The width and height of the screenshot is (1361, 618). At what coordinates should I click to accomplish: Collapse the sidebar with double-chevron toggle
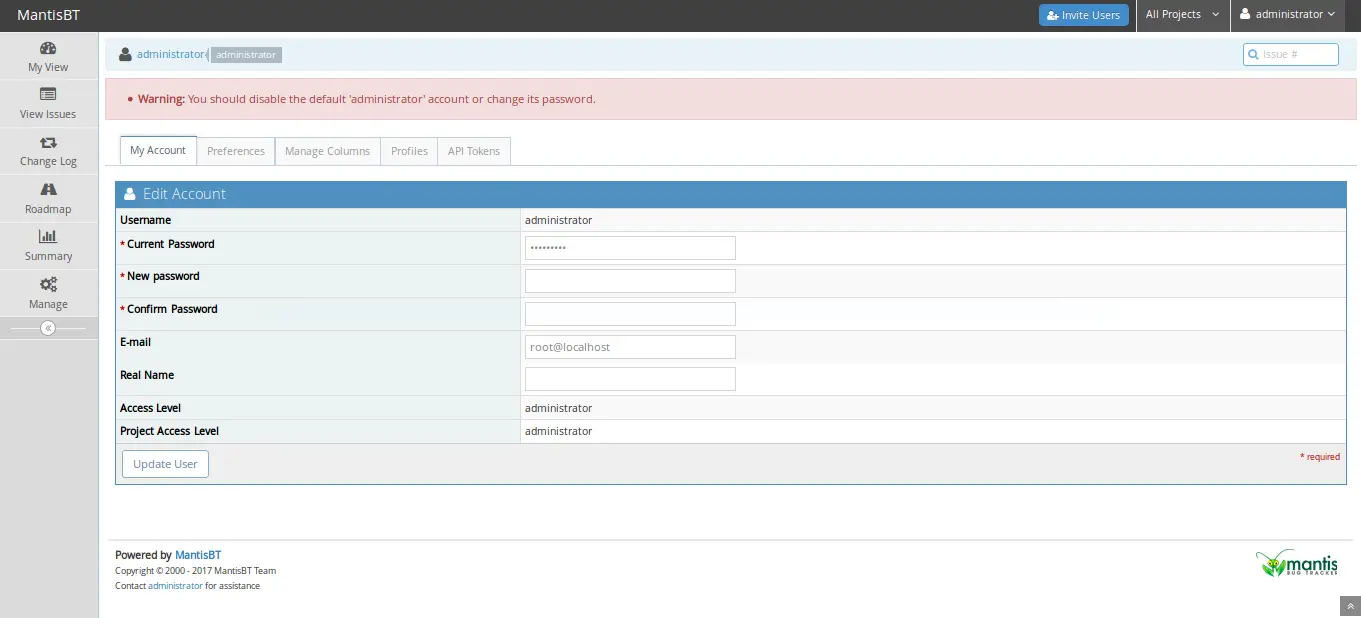[48, 328]
